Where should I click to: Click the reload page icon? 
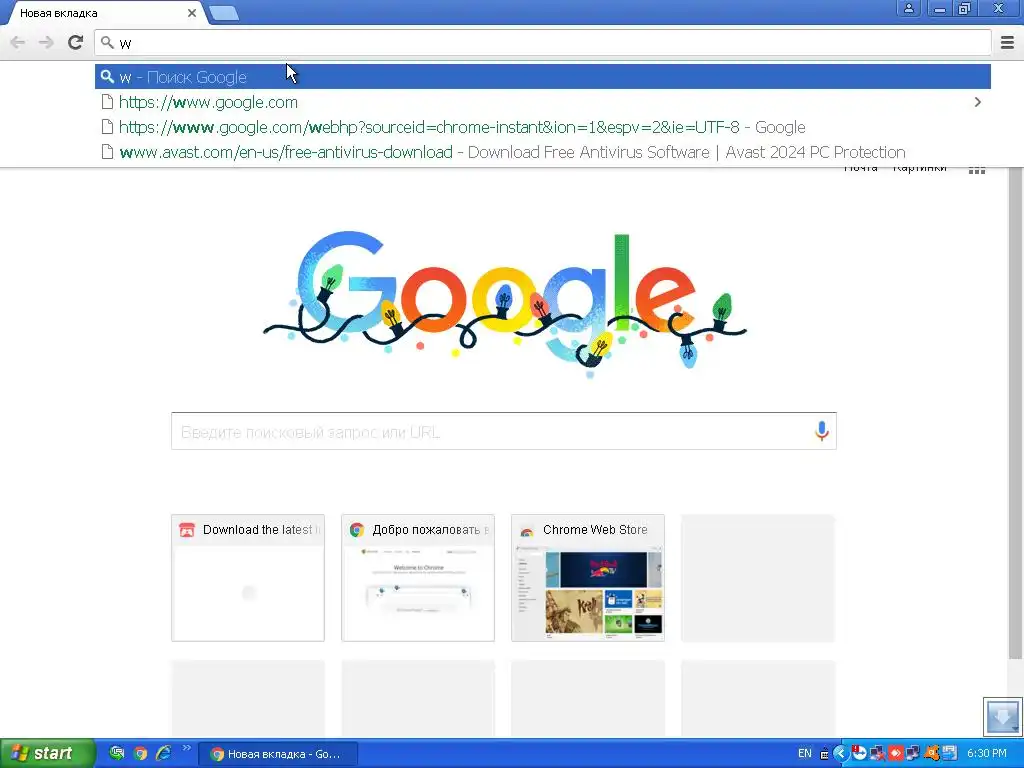76,42
